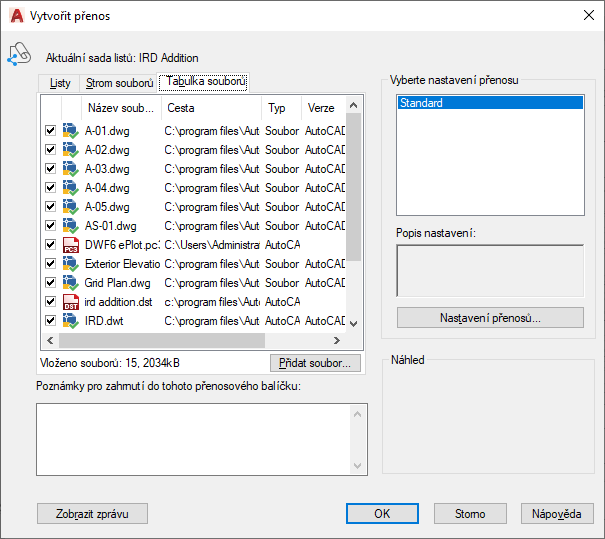Click the IRD.dwt template file icon

70,321
